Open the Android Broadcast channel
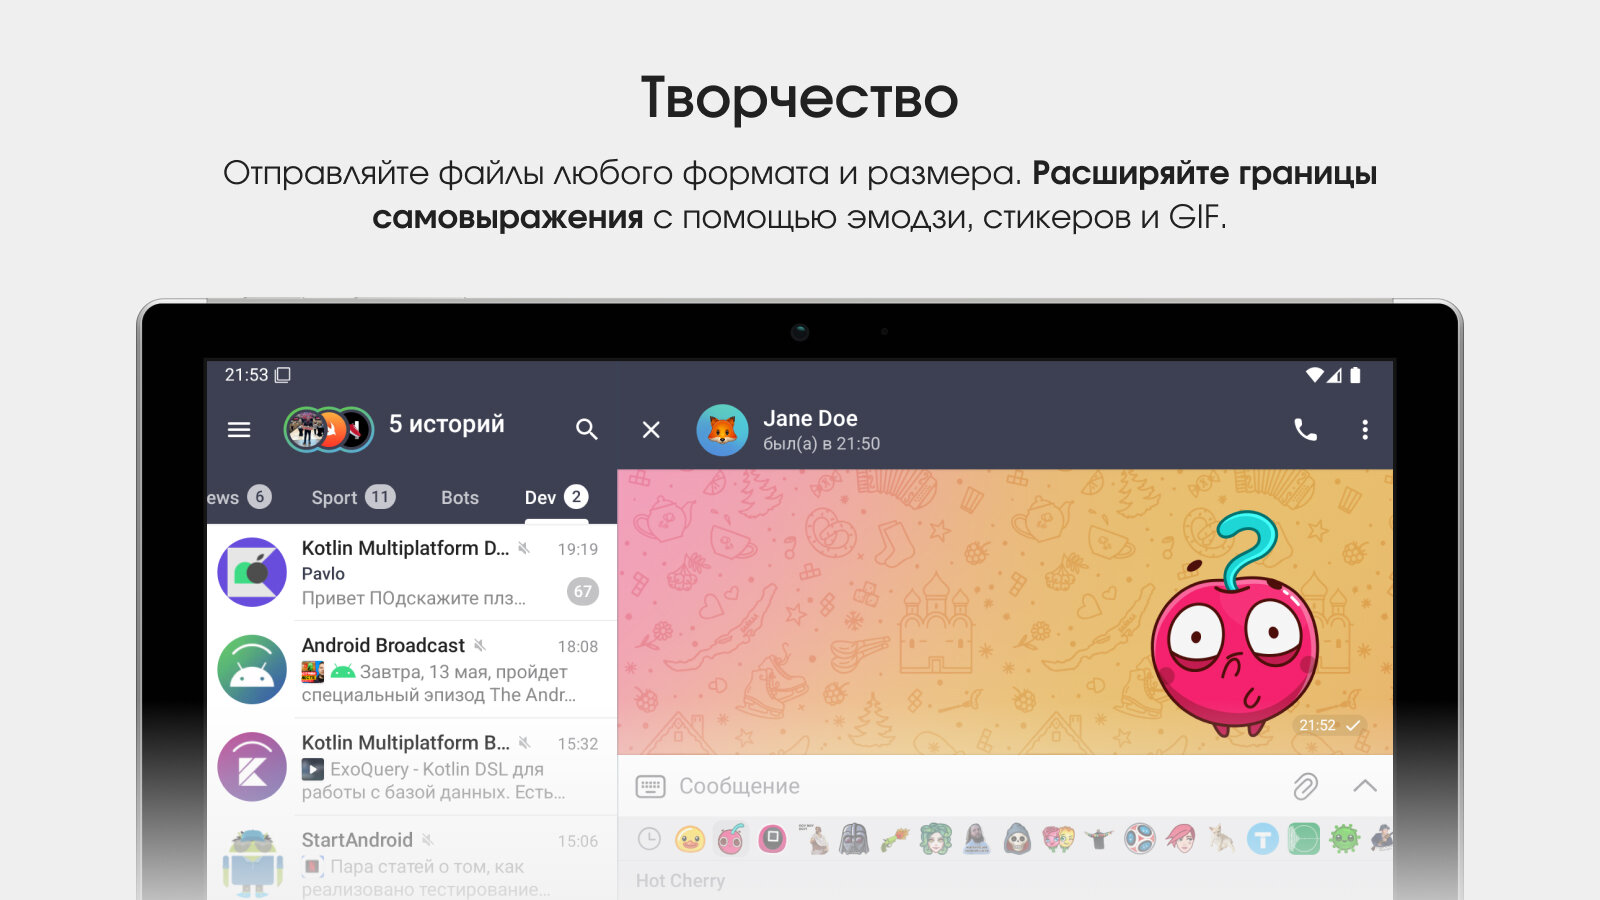Screen dimensions: 1600x900 (412, 670)
